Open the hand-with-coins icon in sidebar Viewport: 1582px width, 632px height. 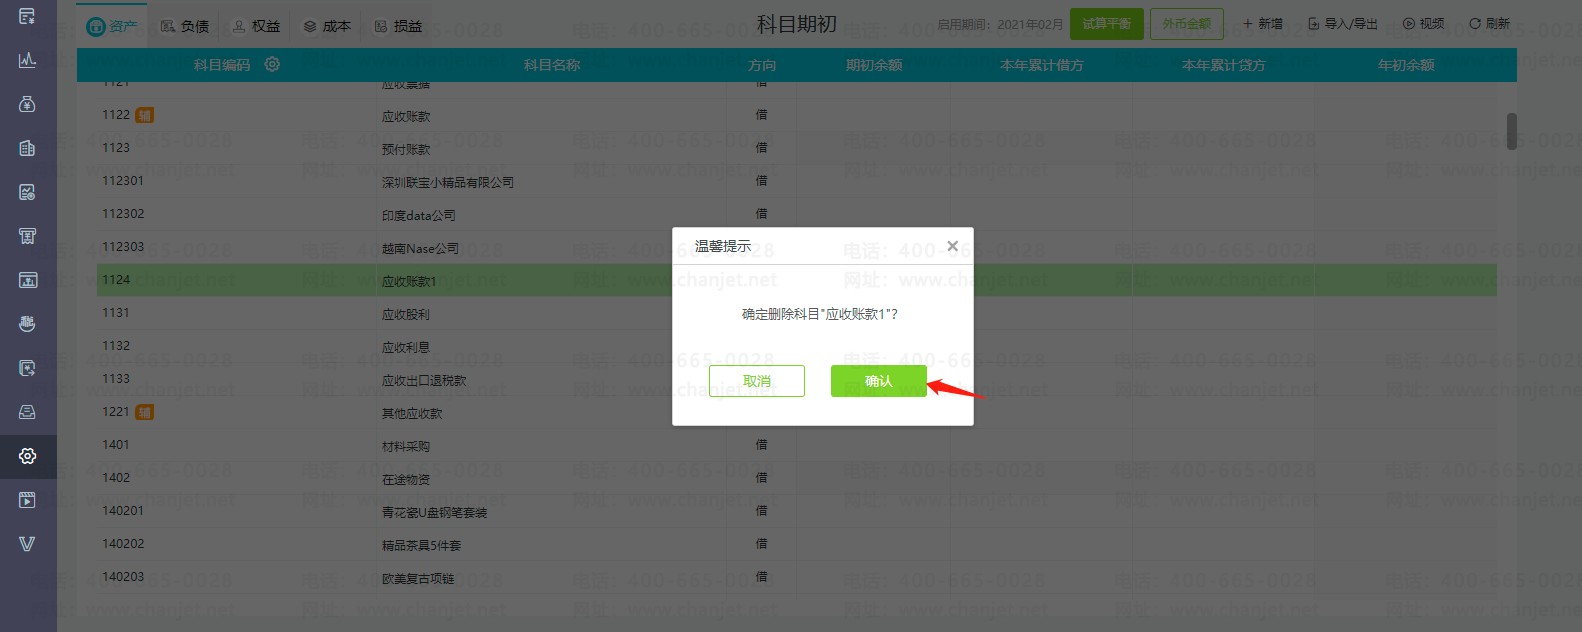[27, 324]
